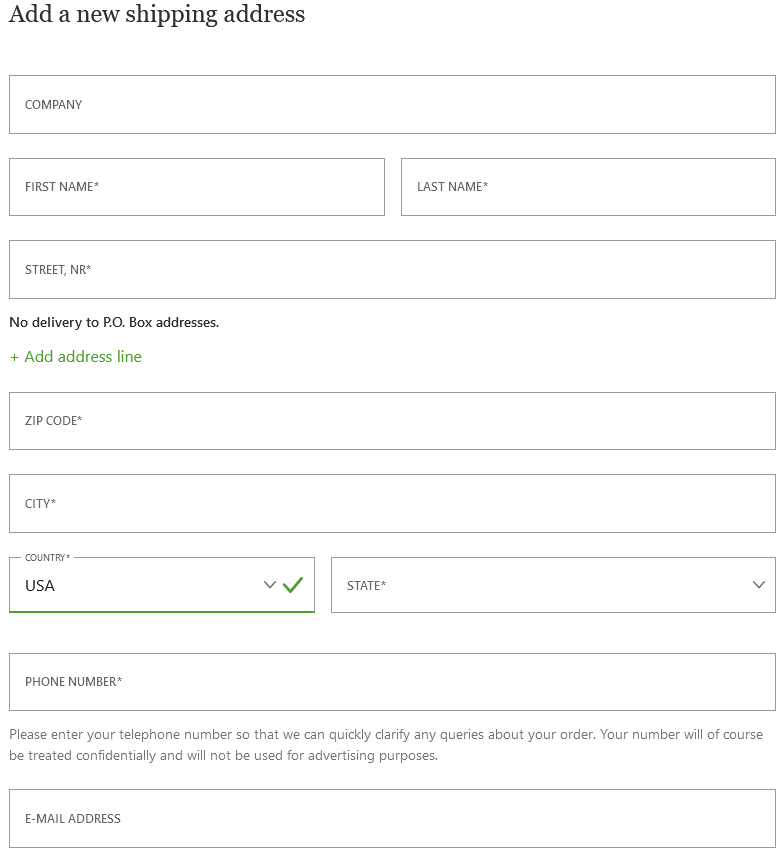
Task: Click the Add a new shipping address heading
Action: tap(157, 14)
